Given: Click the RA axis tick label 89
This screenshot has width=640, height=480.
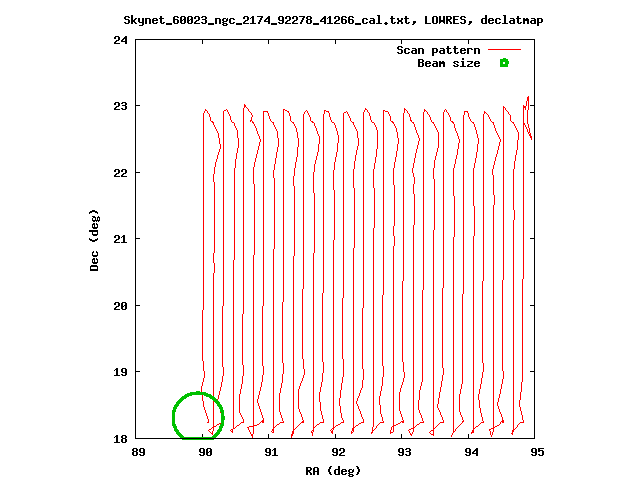Looking at the screenshot, I should (138, 452).
